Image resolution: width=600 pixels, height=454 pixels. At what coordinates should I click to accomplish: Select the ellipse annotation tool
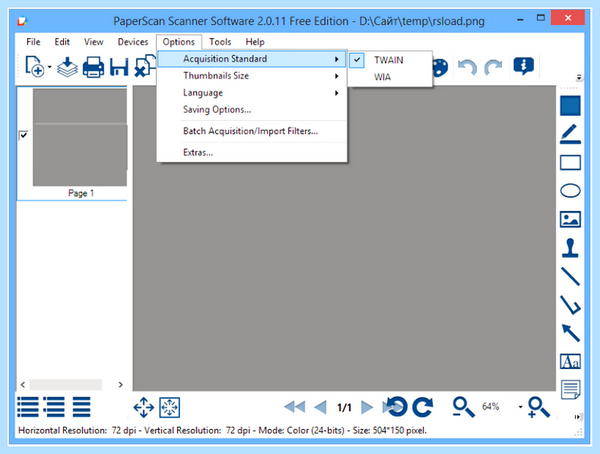pyautogui.click(x=570, y=191)
